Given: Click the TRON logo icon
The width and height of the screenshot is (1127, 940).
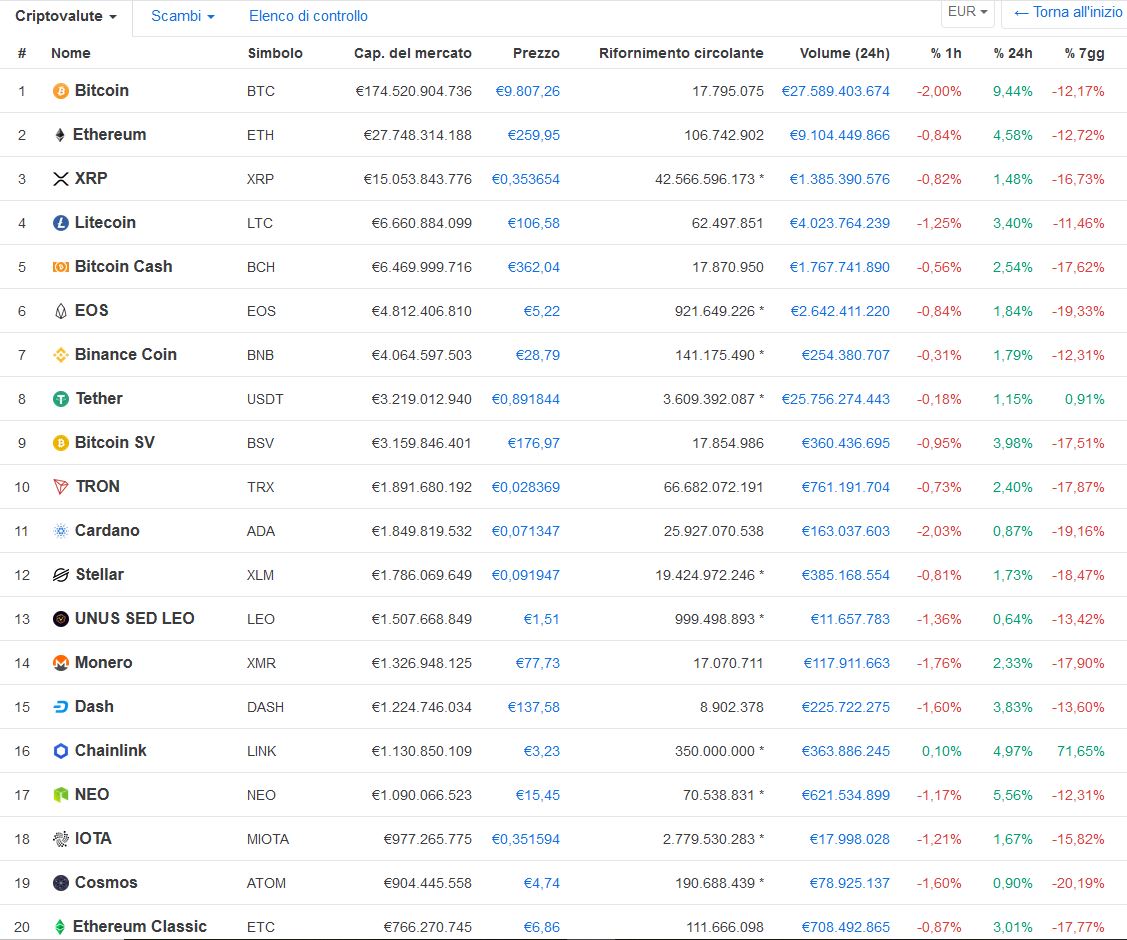Looking at the screenshot, I should [61, 487].
